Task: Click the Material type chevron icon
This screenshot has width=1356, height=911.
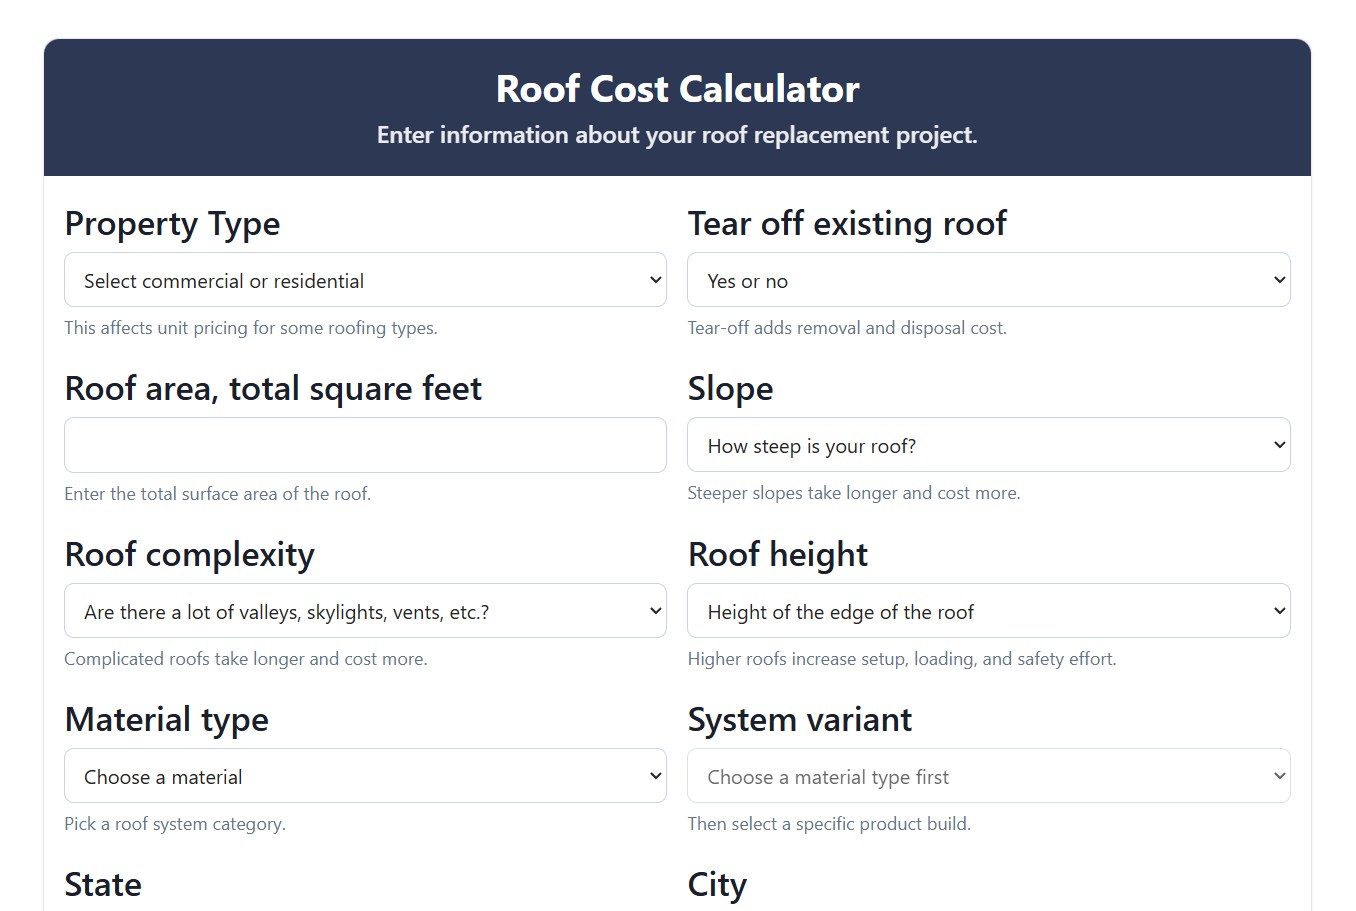Action: (655, 775)
